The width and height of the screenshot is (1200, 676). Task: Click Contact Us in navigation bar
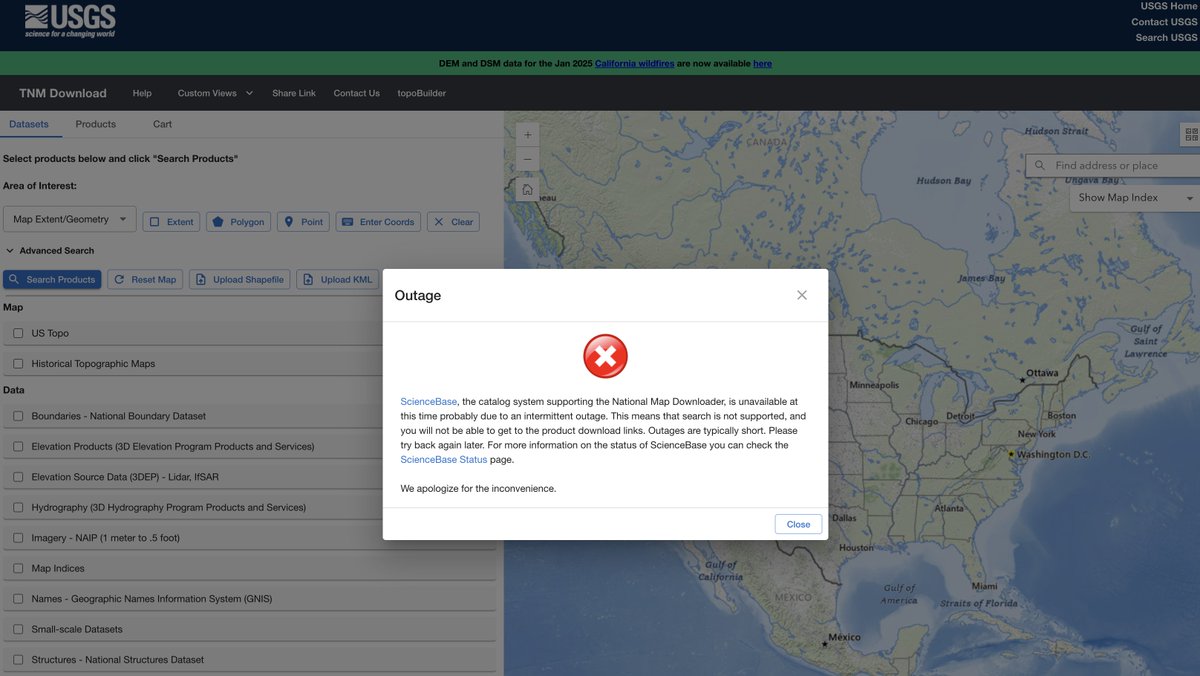point(357,93)
